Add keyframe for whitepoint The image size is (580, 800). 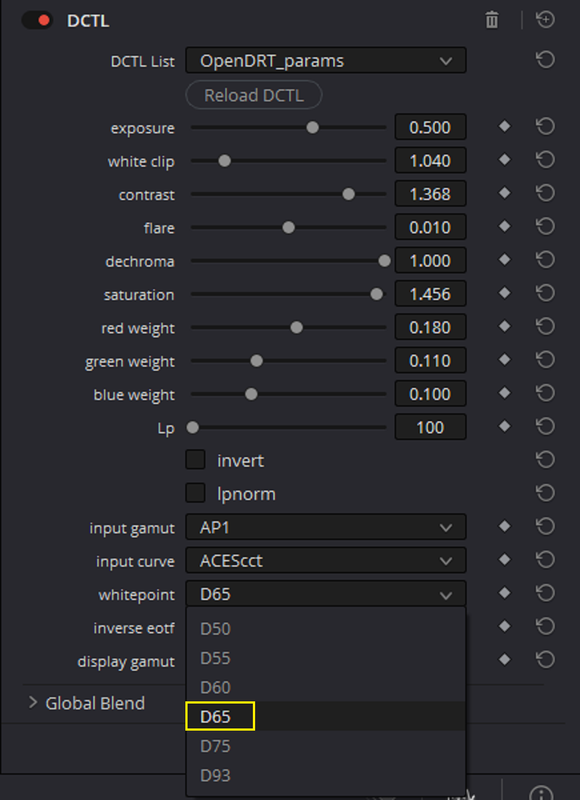click(x=505, y=593)
